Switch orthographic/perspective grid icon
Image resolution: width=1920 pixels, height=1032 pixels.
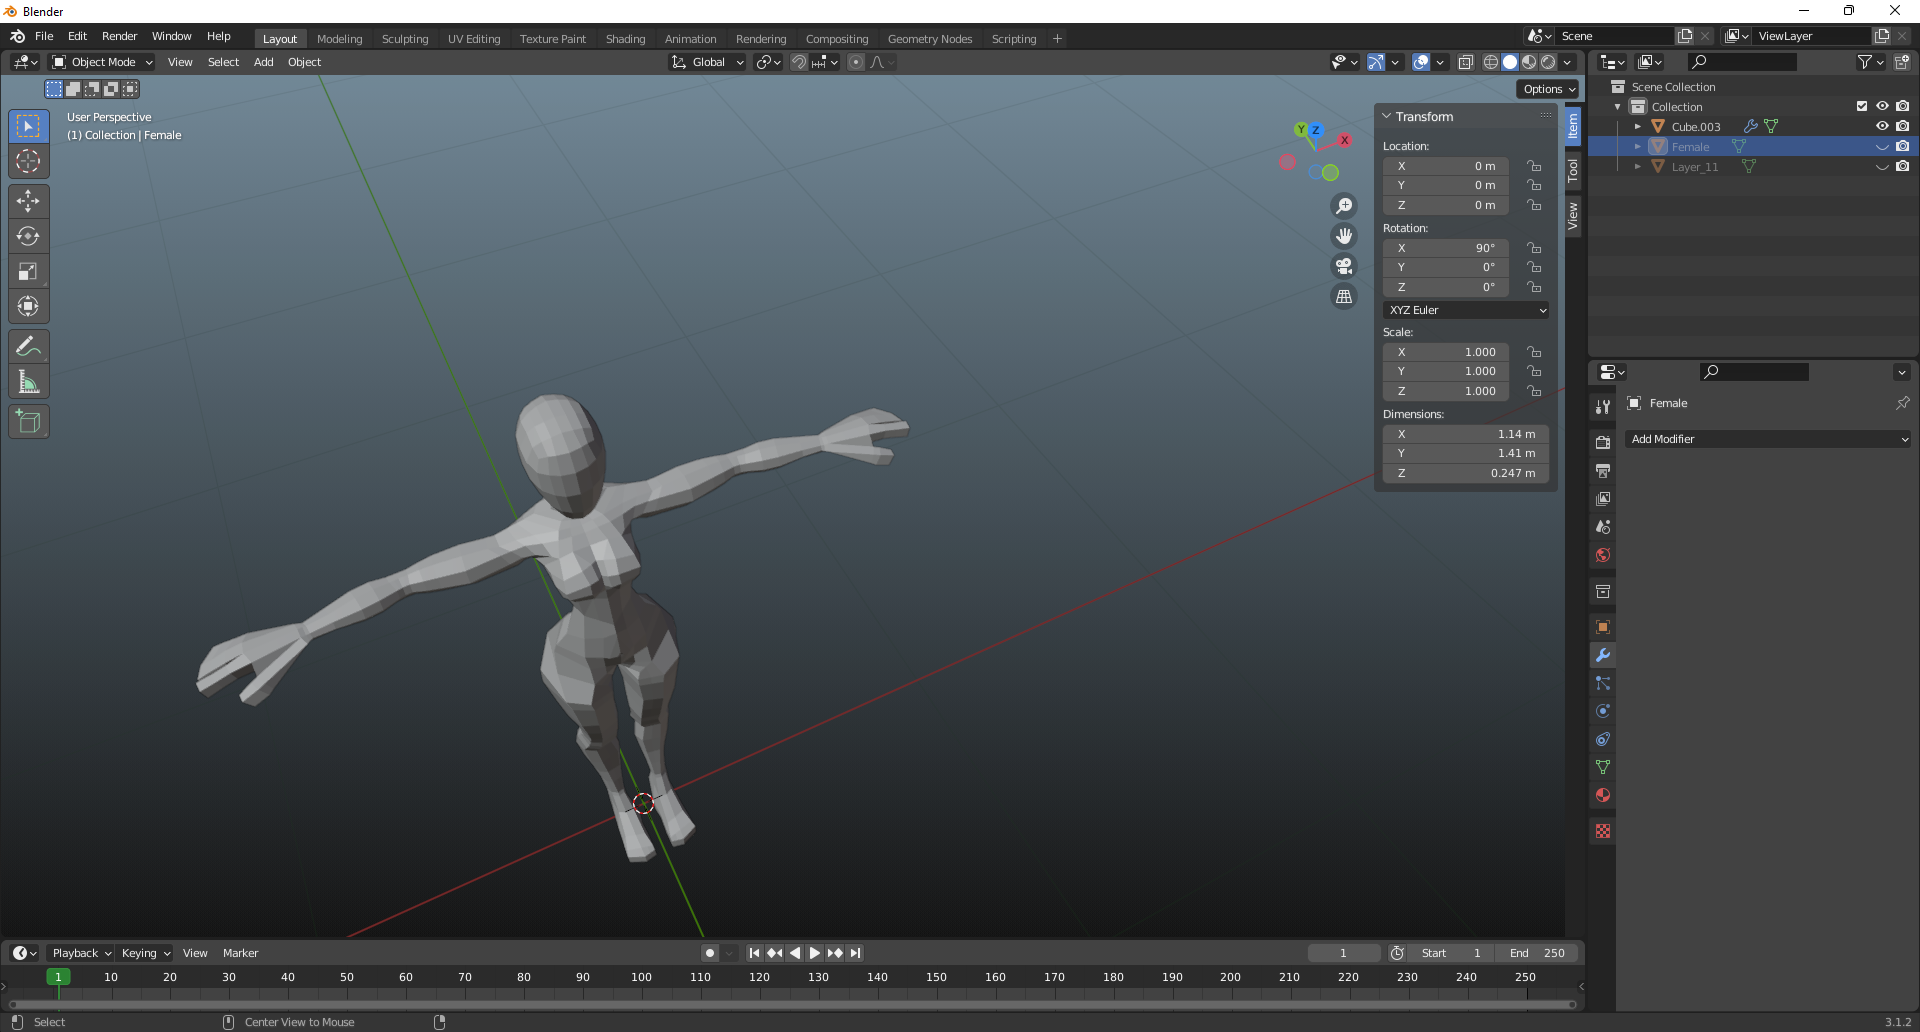tap(1344, 296)
